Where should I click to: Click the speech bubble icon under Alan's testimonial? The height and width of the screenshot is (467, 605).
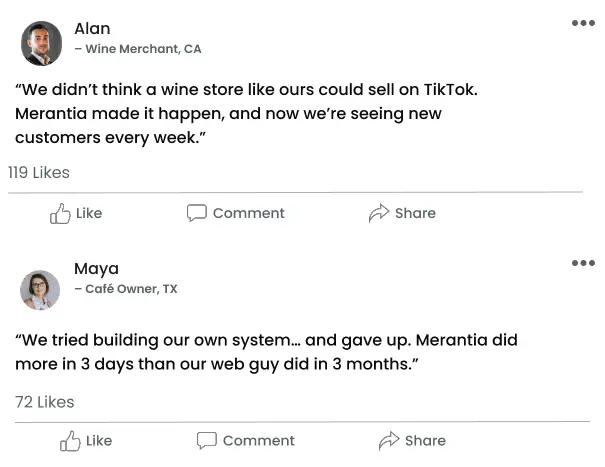[197, 213]
